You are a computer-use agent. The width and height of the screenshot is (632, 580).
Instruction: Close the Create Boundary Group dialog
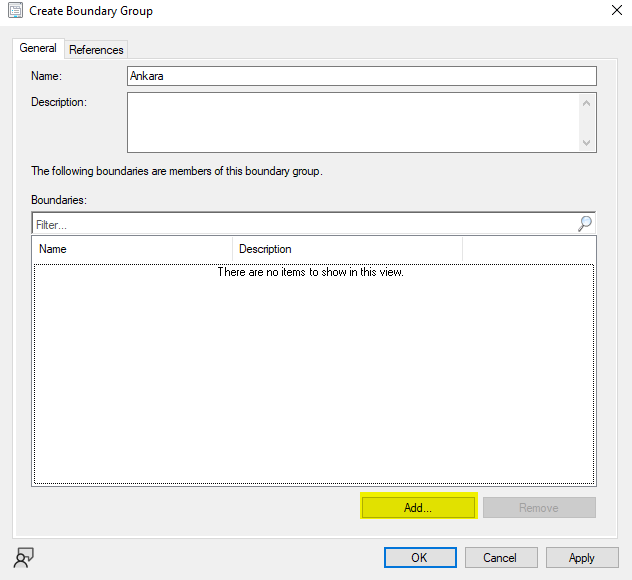(614, 11)
